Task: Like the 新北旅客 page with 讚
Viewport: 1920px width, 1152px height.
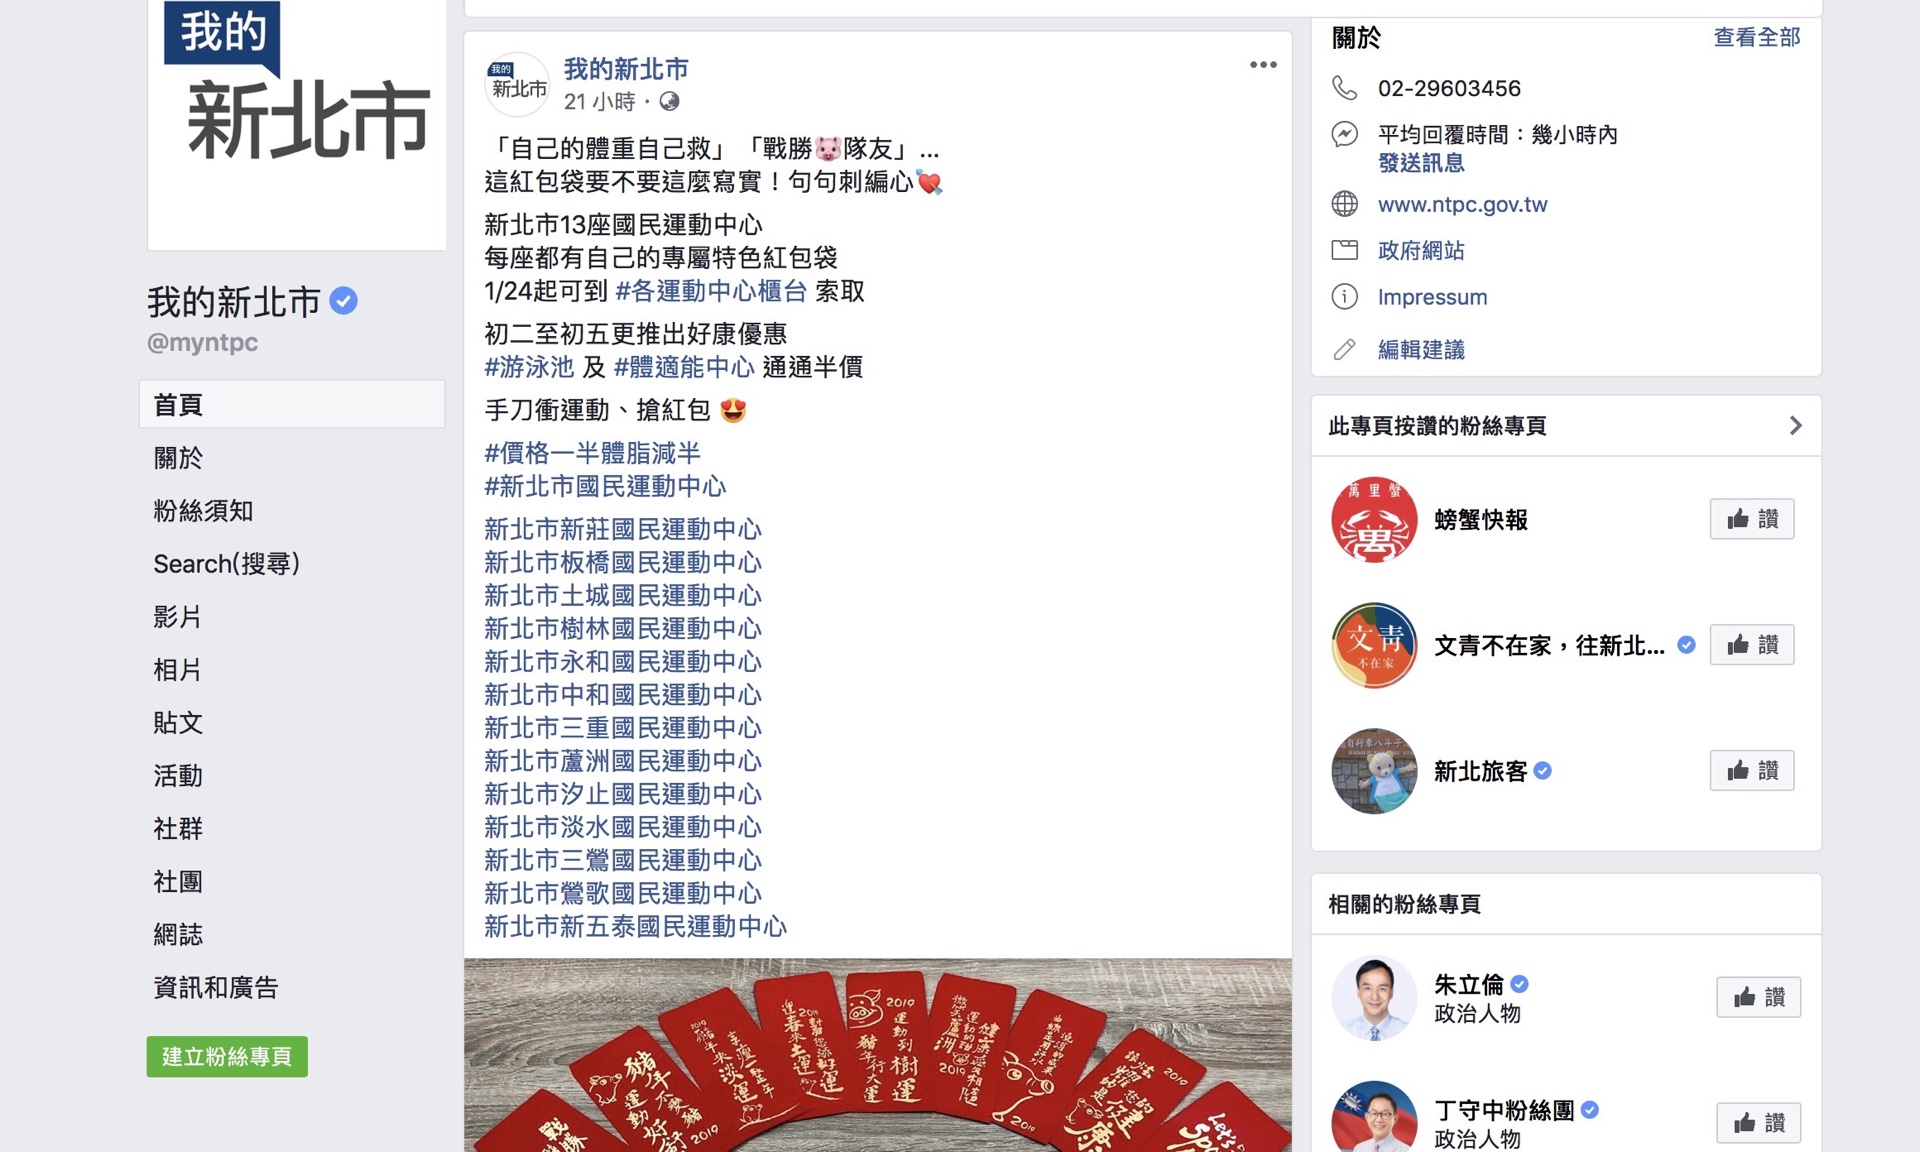Action: (x=1752, y=771)
